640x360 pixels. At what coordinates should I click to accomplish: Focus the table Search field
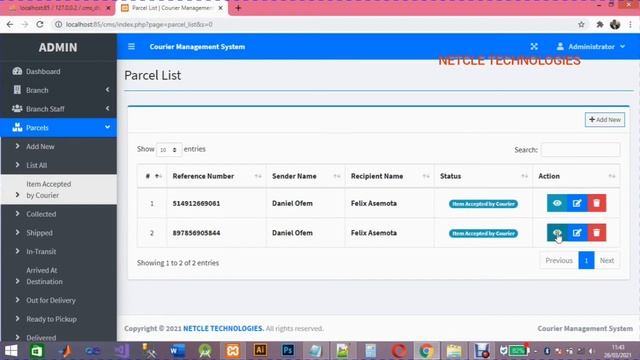[580, 150]
